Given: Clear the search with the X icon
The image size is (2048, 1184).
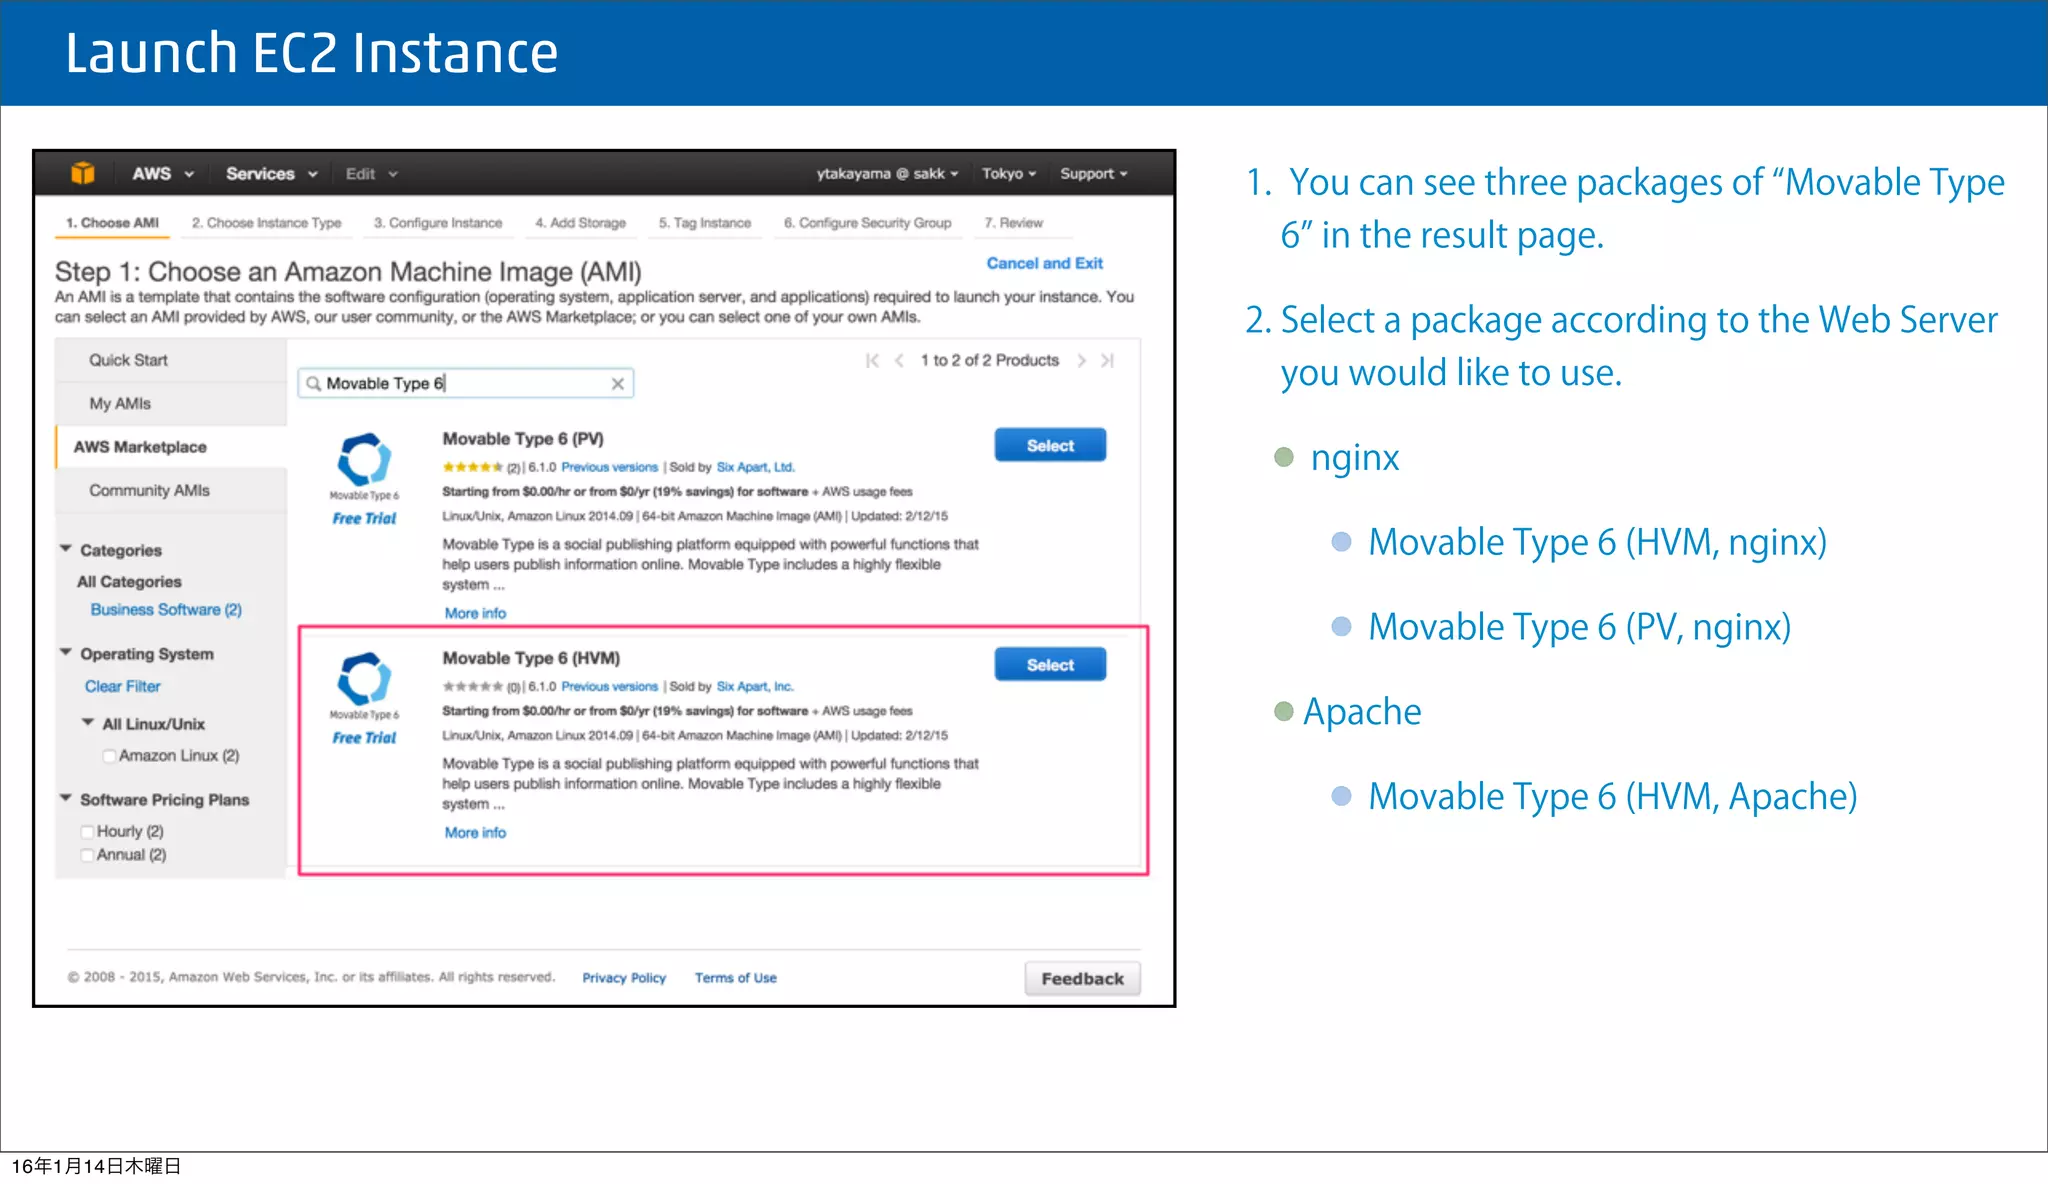Looking at the screenshot, I should click(x=618, y=383).
